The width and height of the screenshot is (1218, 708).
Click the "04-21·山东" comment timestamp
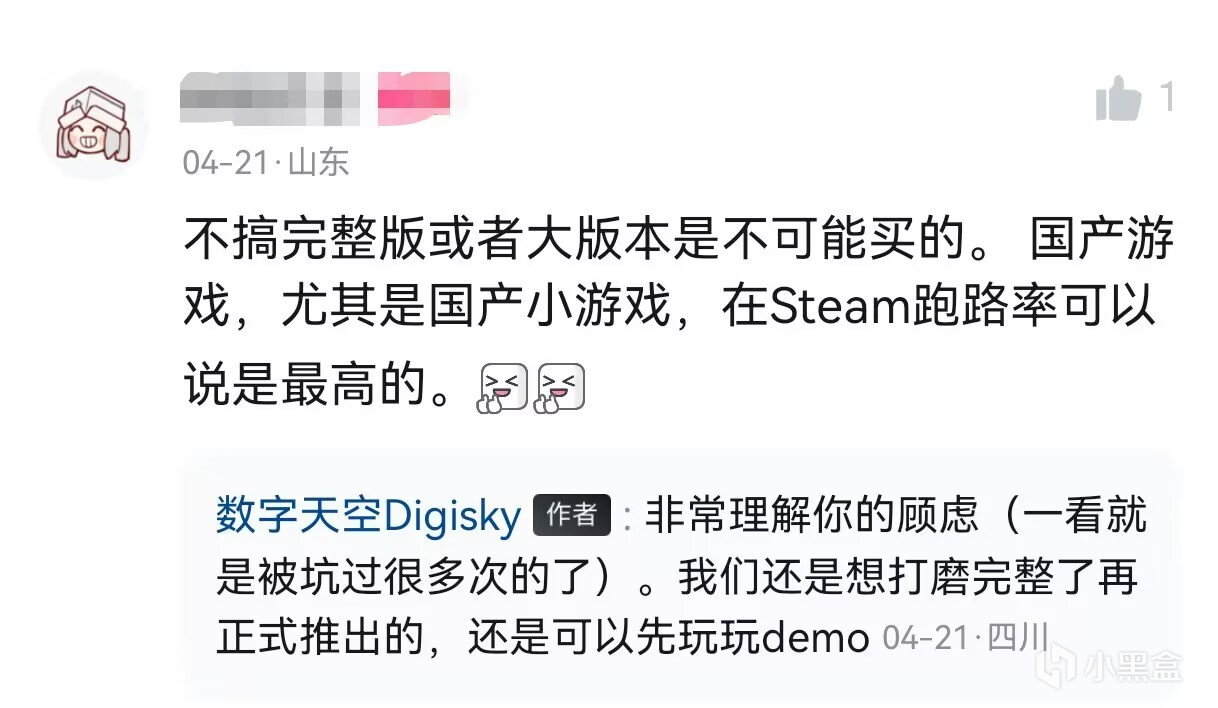(266, 163)
